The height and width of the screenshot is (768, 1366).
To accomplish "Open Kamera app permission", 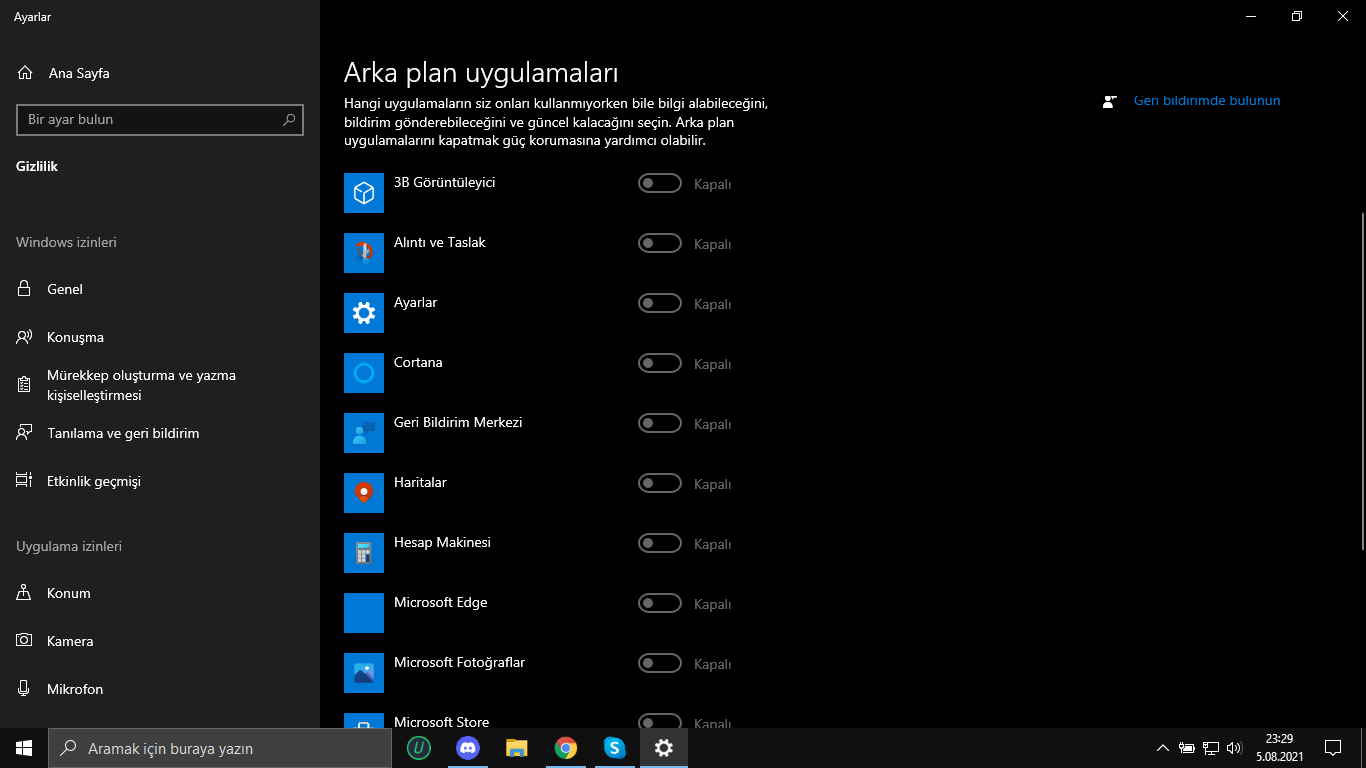I will tap(160, 641).
